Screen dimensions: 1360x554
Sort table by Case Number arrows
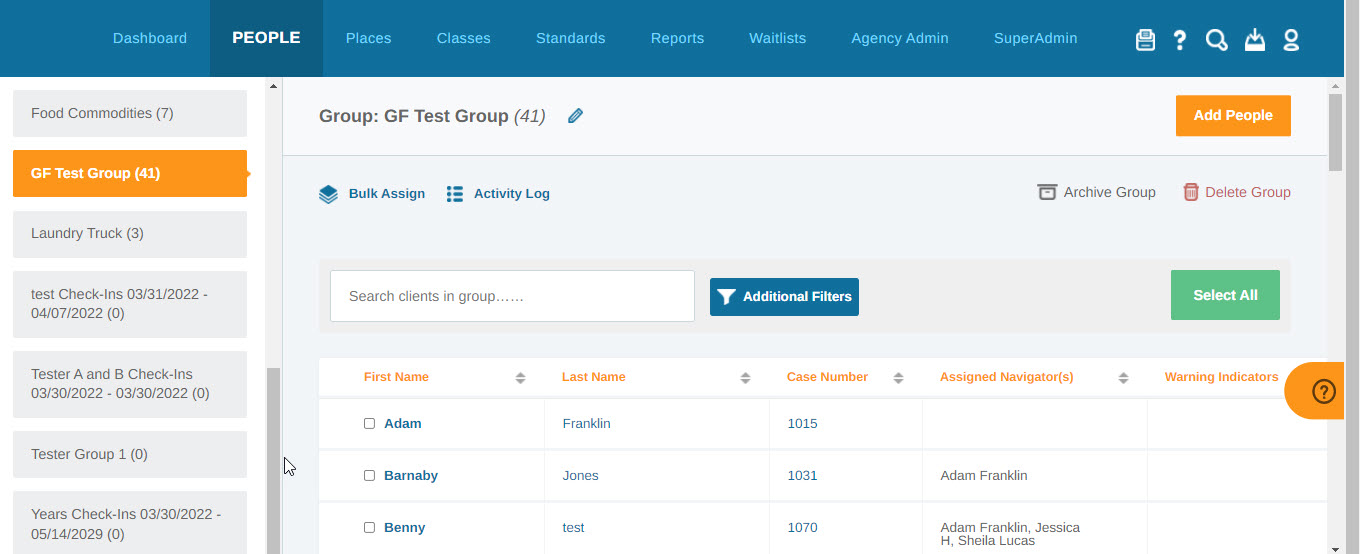point(898,378)
